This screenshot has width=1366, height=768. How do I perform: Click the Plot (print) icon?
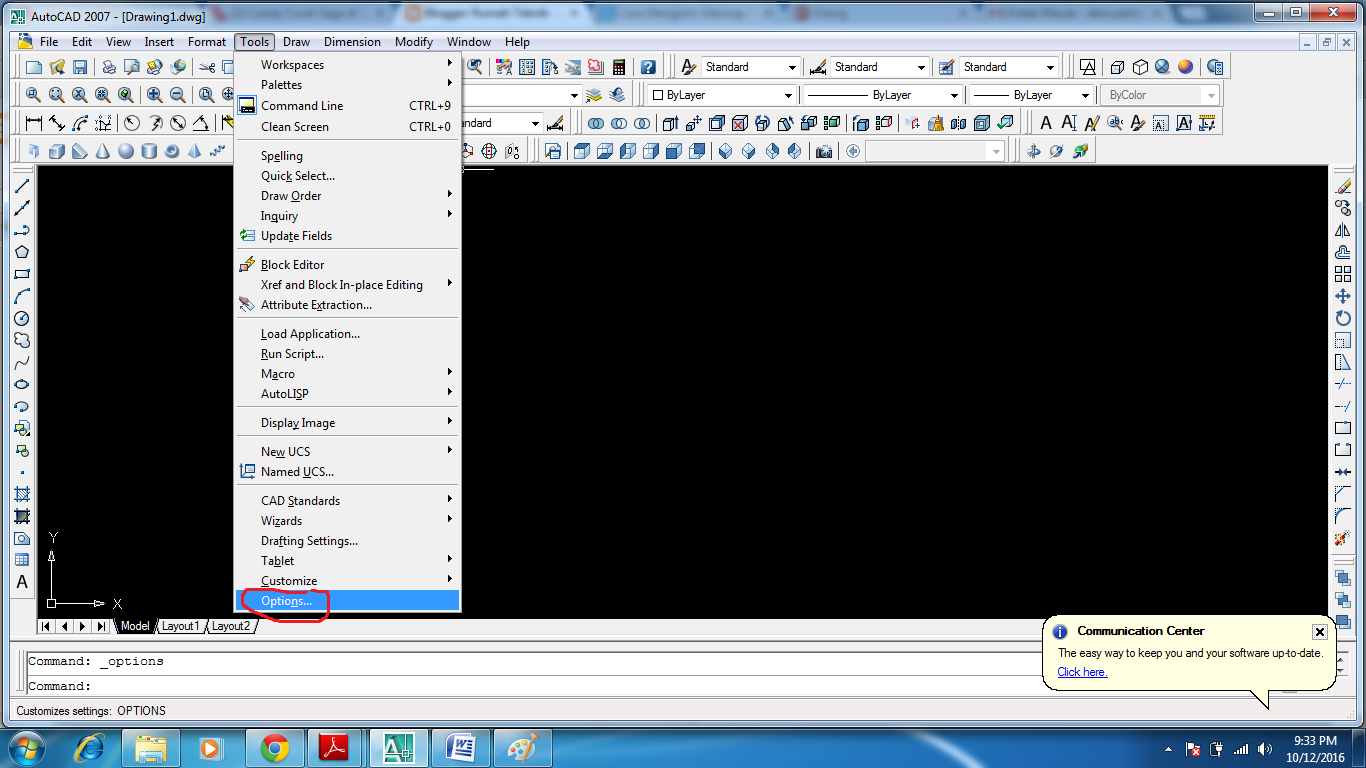[x=108, y=67]
